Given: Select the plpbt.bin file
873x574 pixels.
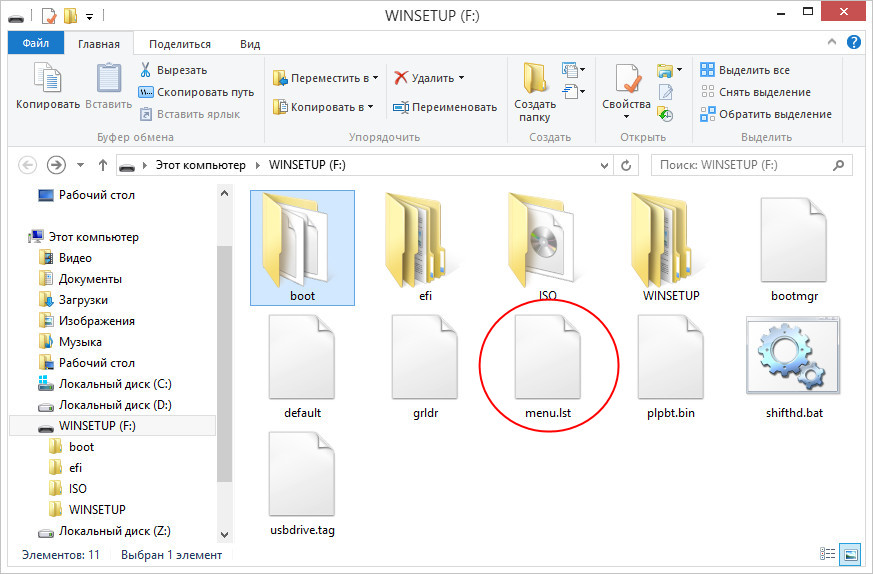Looking at the screenshot, I should (x=671, y=366).
